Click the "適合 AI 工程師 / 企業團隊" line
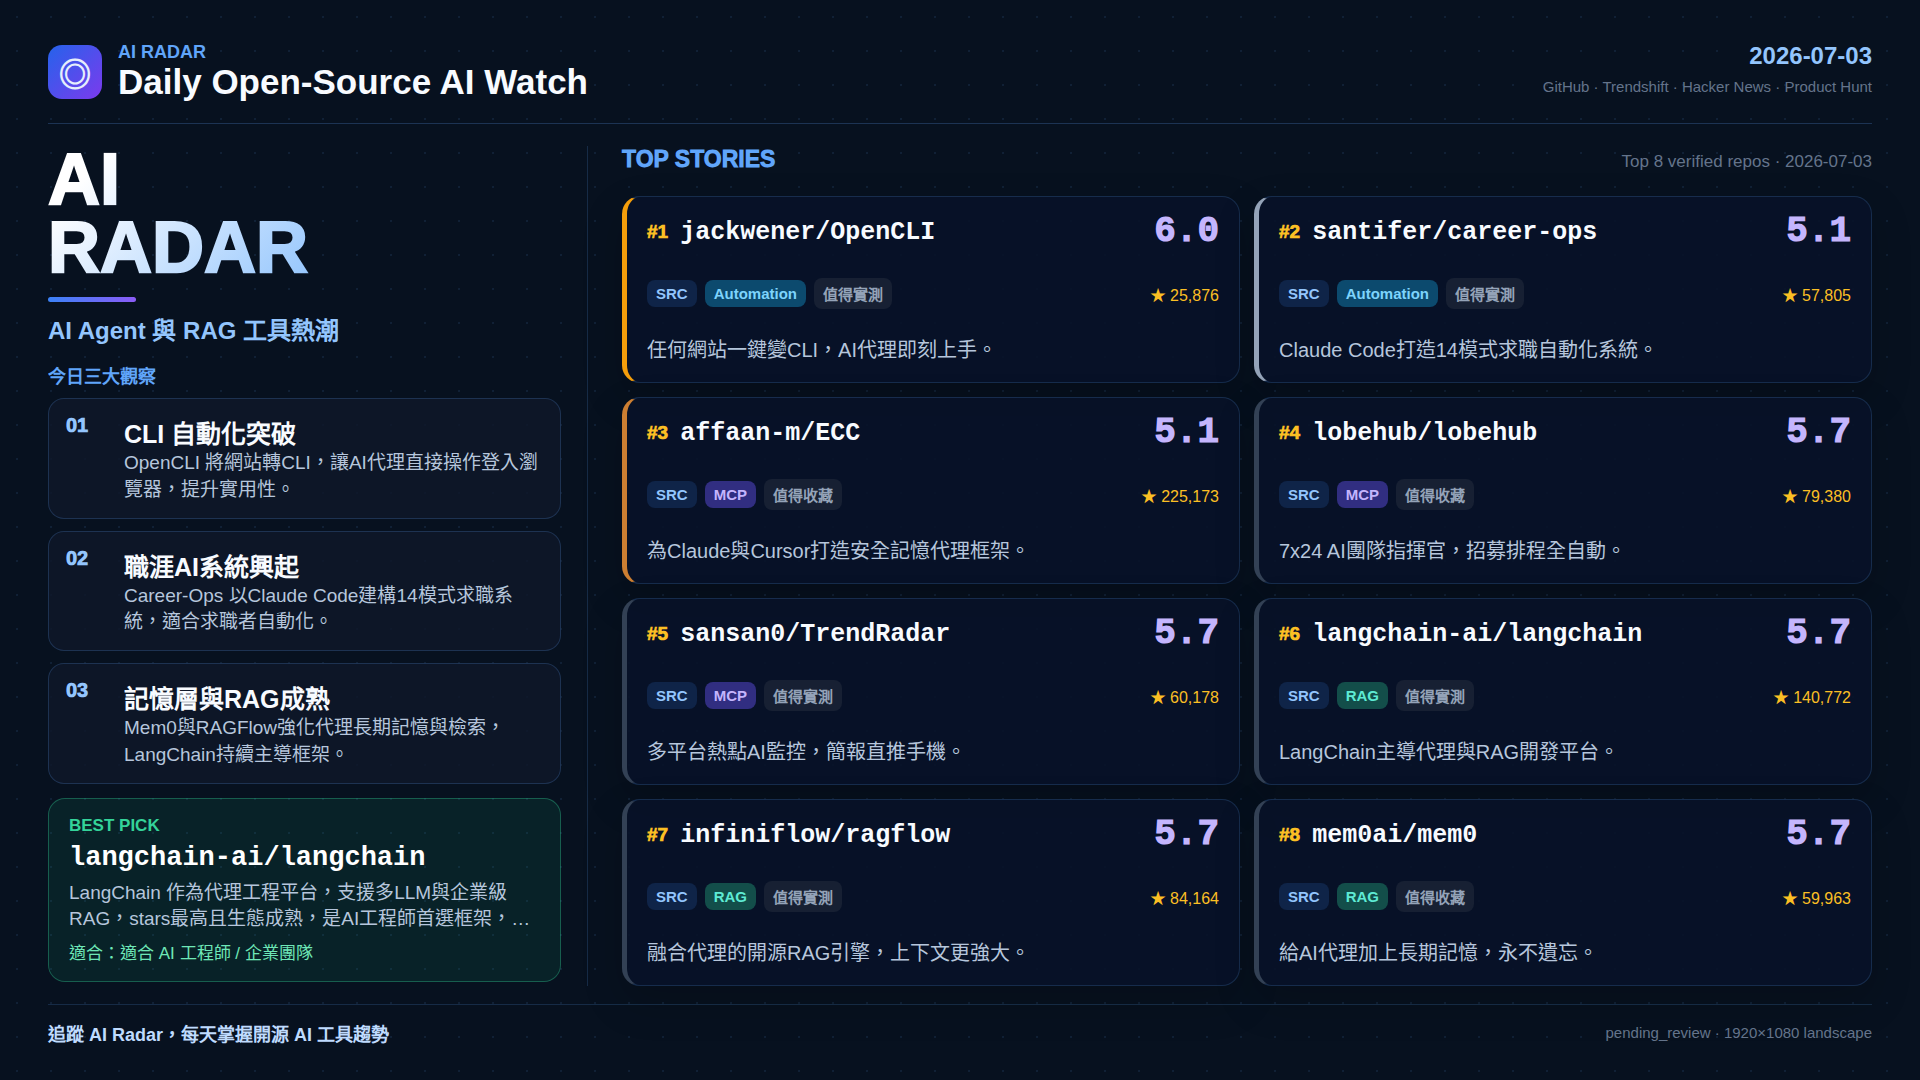1920x1080 pixels. pyautogui.click(x=191, y=953)
